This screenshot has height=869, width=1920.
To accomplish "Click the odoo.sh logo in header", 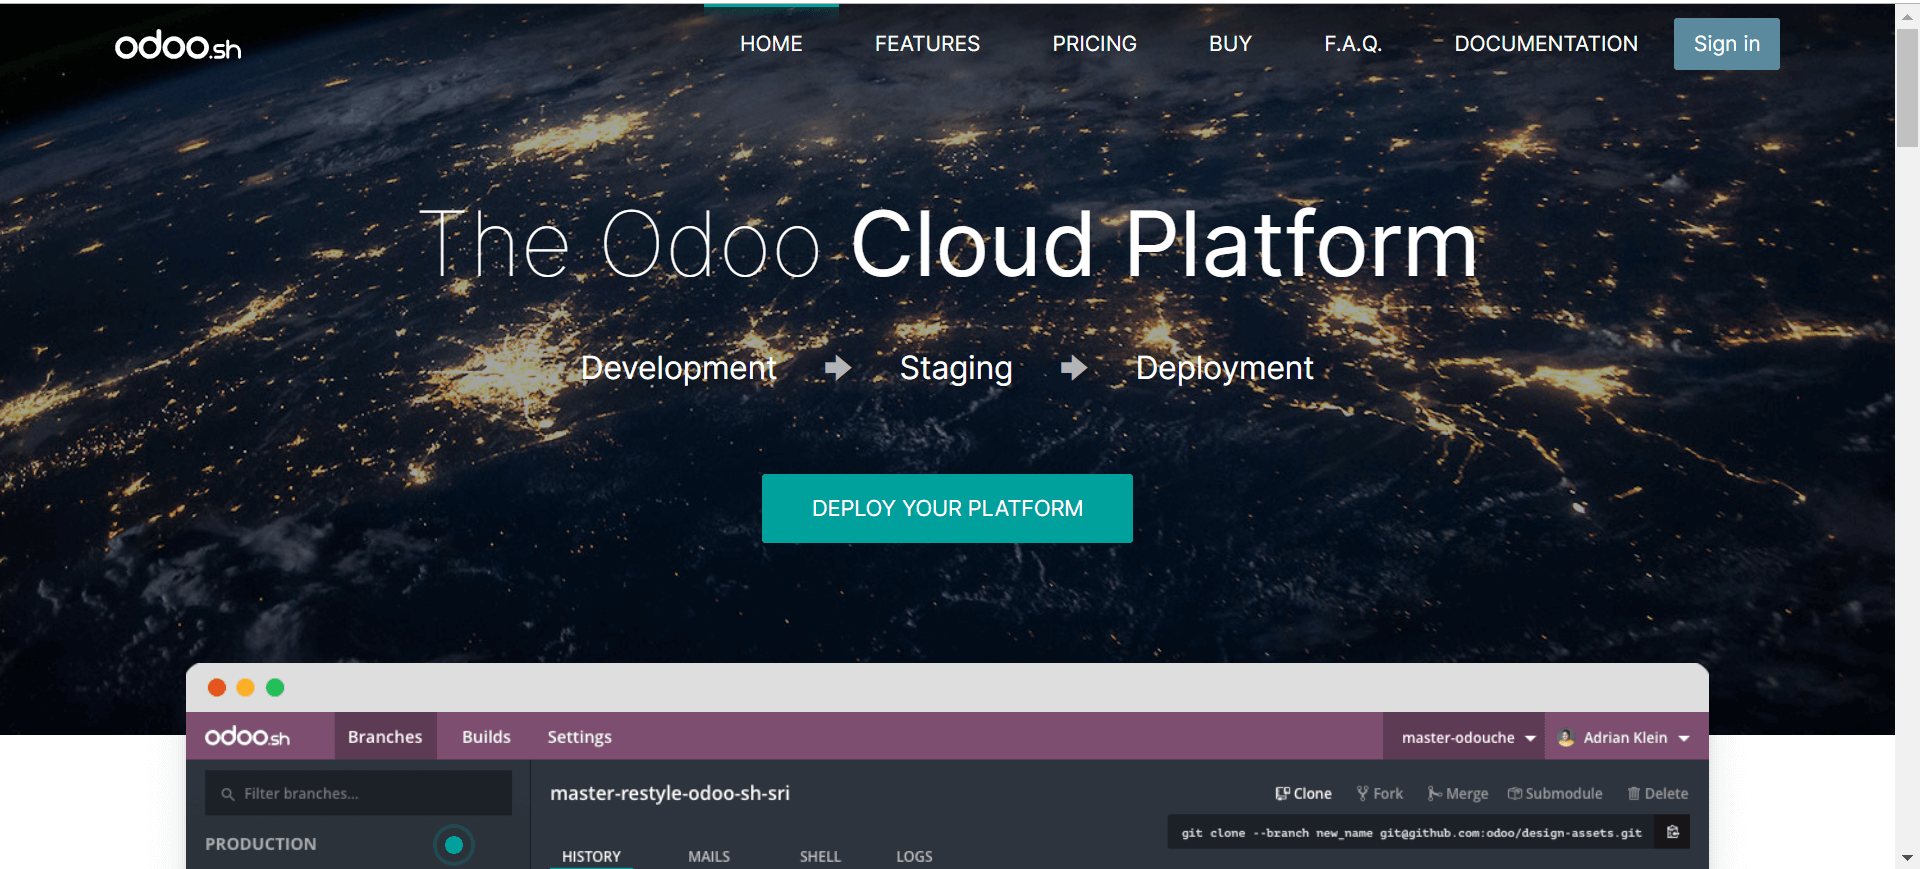I will click(x=178, y=46).
